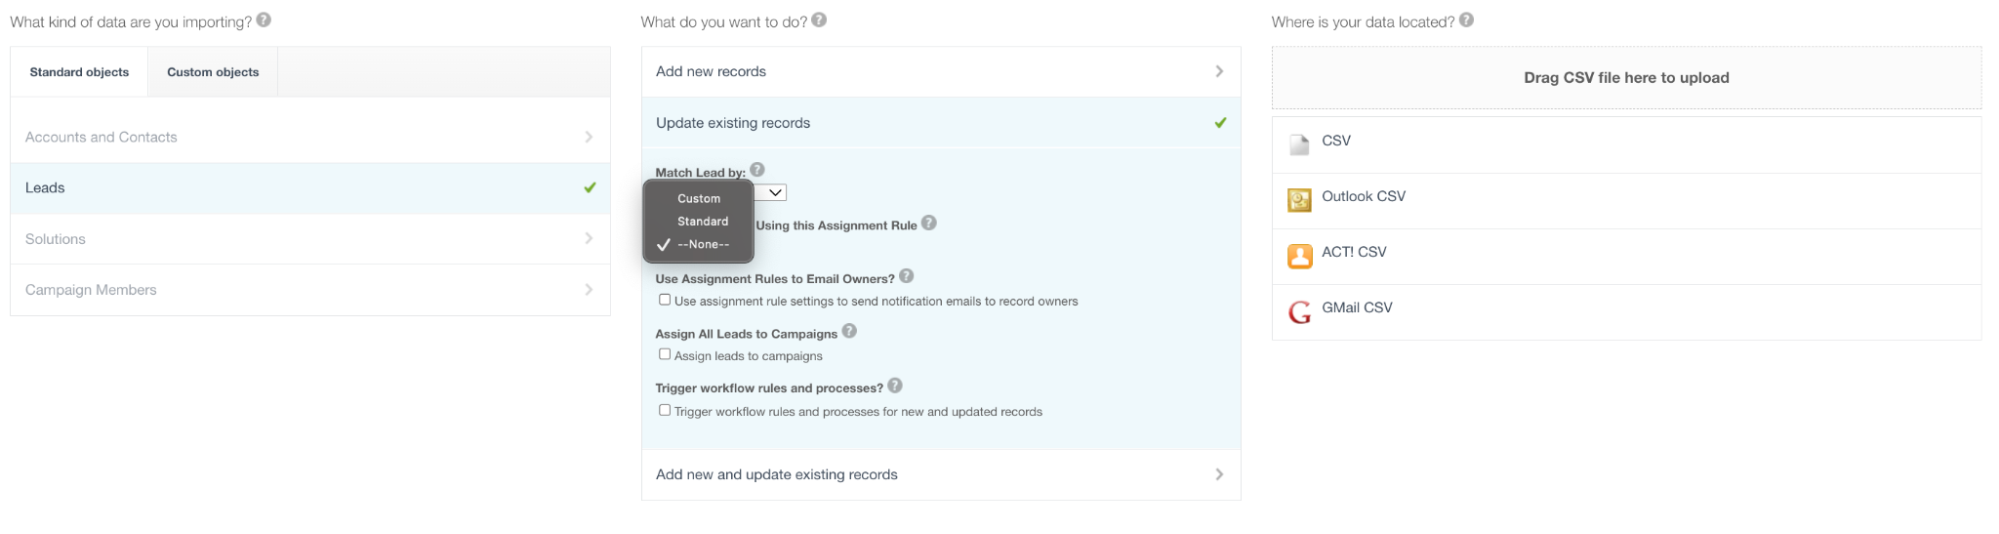The height and width of the screenshot is (534, 1999).
Task: Click help icon next to Match Lead by
Action: tap(757, 170)
